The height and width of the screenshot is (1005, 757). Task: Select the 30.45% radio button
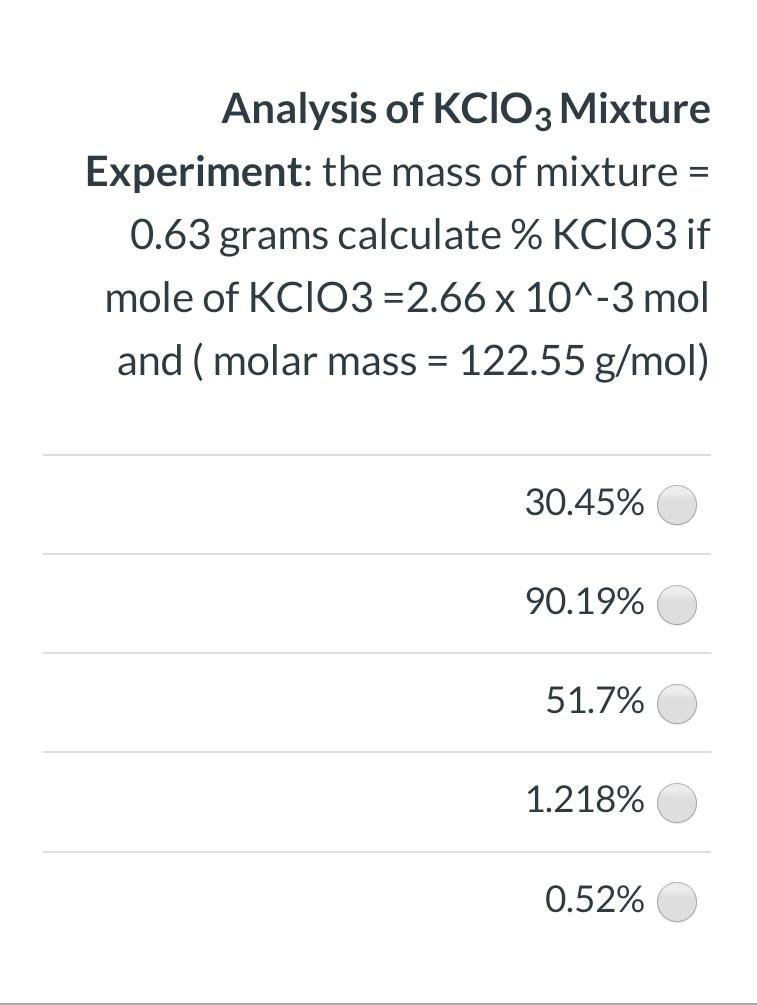point(676,505)
